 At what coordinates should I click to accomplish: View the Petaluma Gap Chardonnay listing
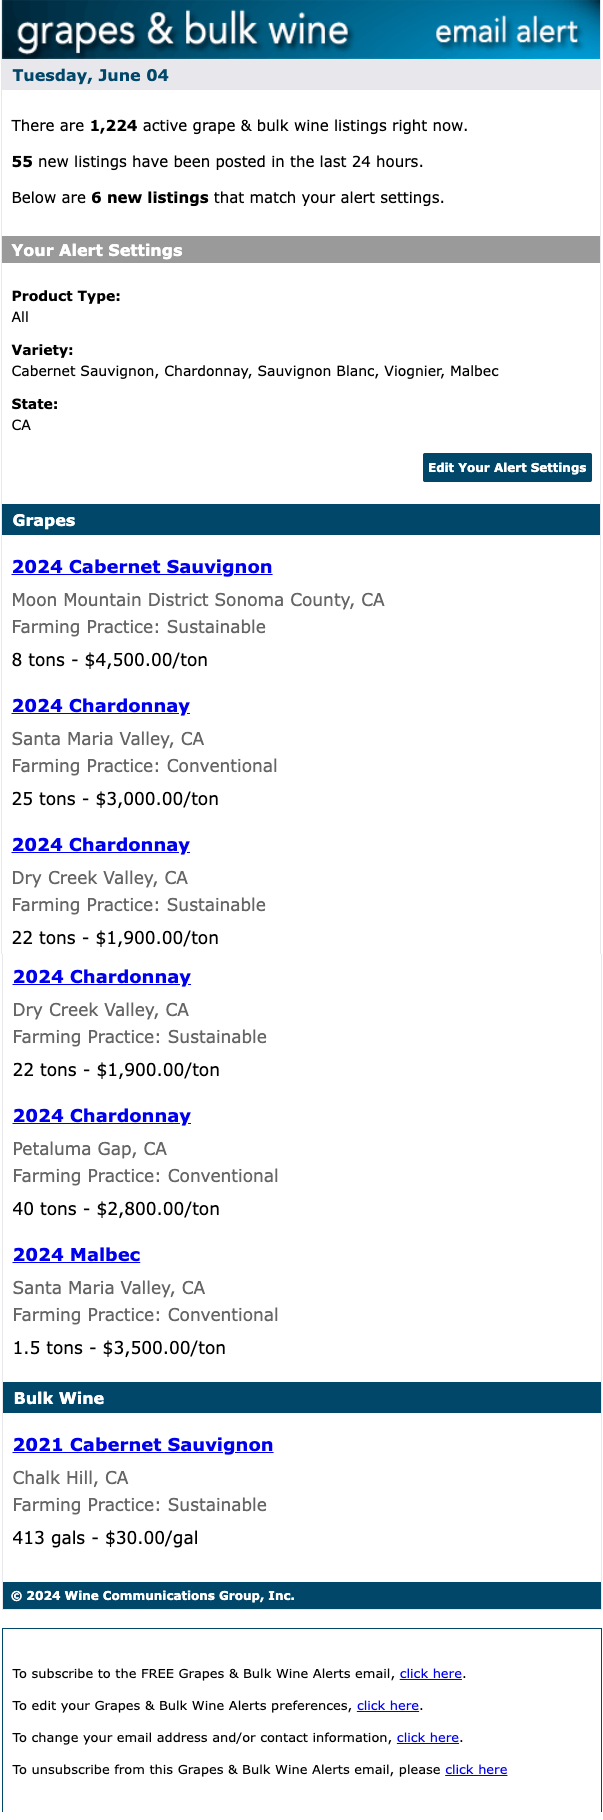click(101, 1116)
